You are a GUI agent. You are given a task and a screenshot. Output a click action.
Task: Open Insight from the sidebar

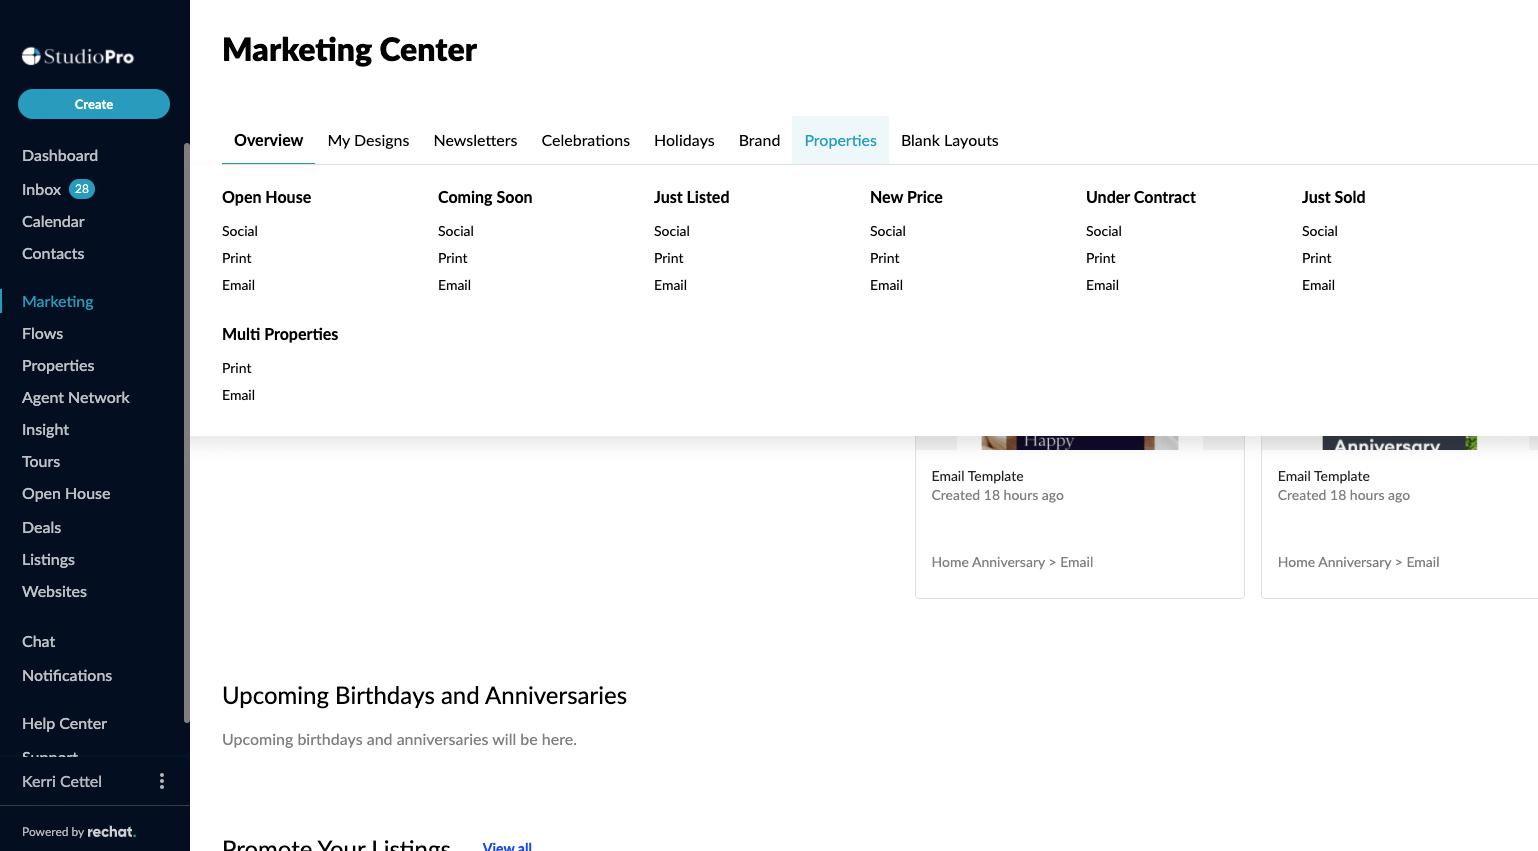coord(46,429)
